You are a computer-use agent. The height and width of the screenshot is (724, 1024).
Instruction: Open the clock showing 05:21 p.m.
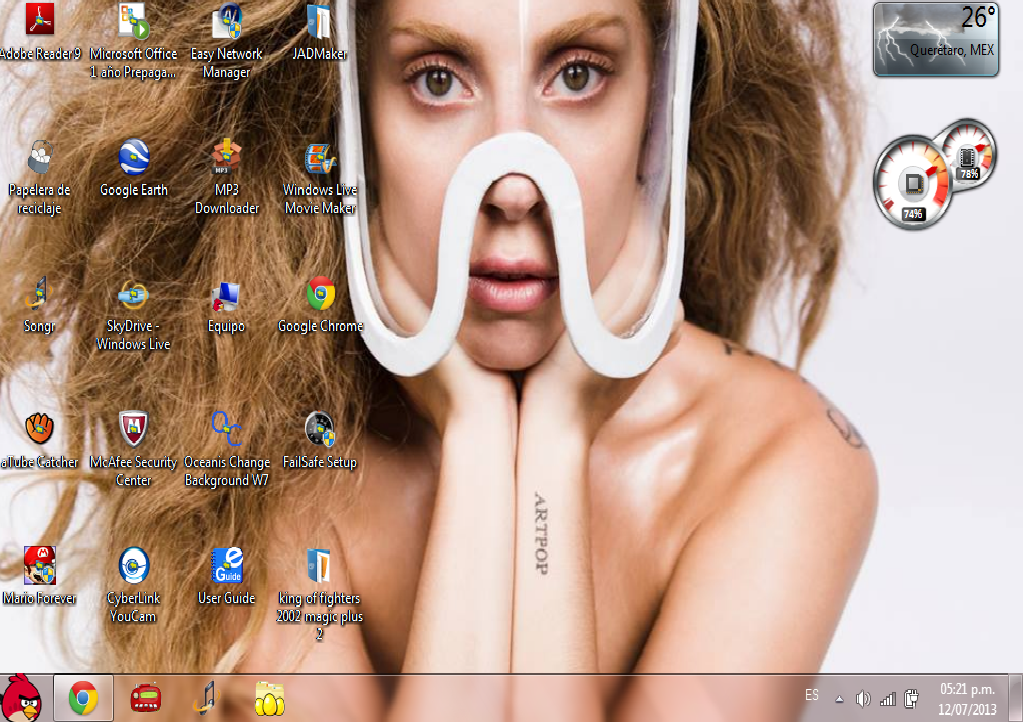(967, 699)
